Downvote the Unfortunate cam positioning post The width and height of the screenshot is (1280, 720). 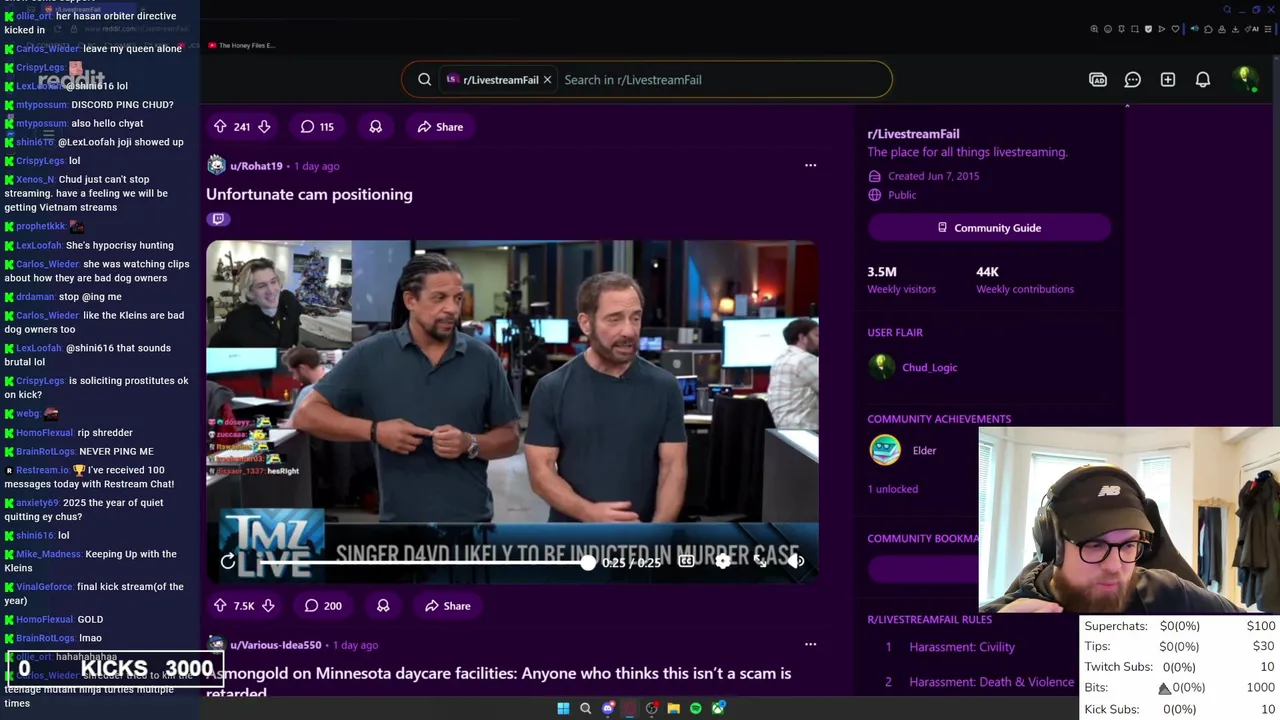[267, 605]
